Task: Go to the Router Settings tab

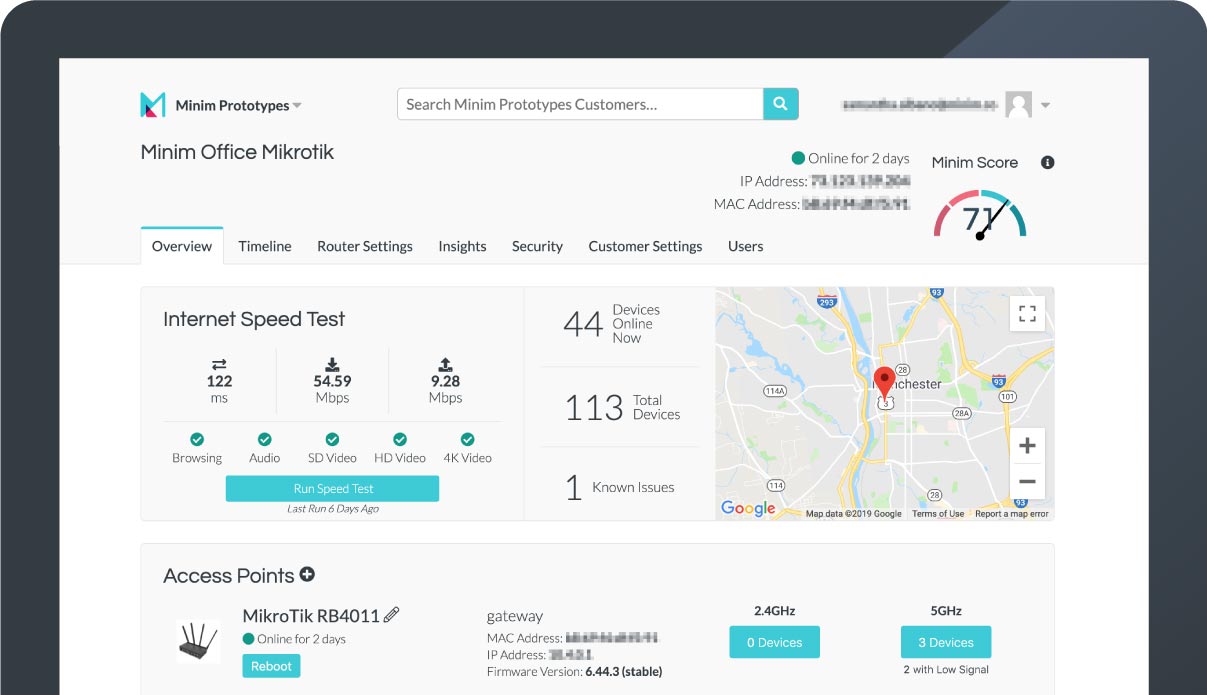Action: (x=365, y=246)
